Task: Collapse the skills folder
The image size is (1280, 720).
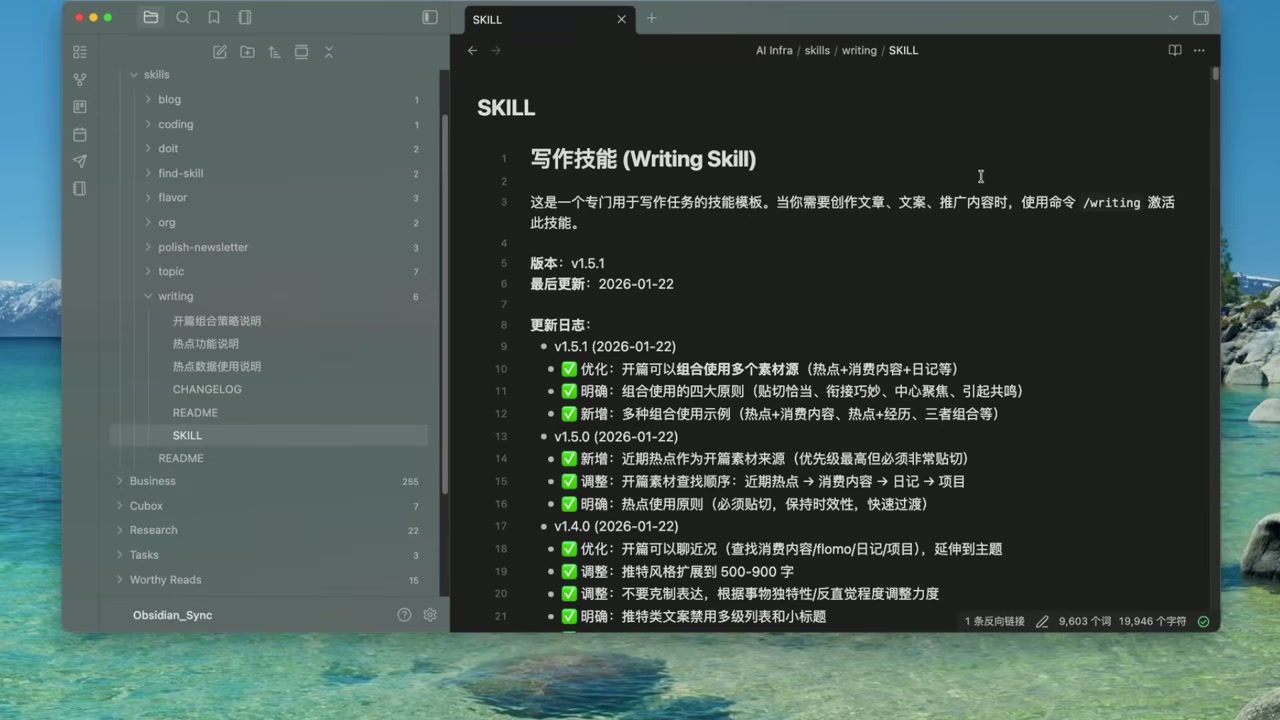Action: click(x=134, y=74)
